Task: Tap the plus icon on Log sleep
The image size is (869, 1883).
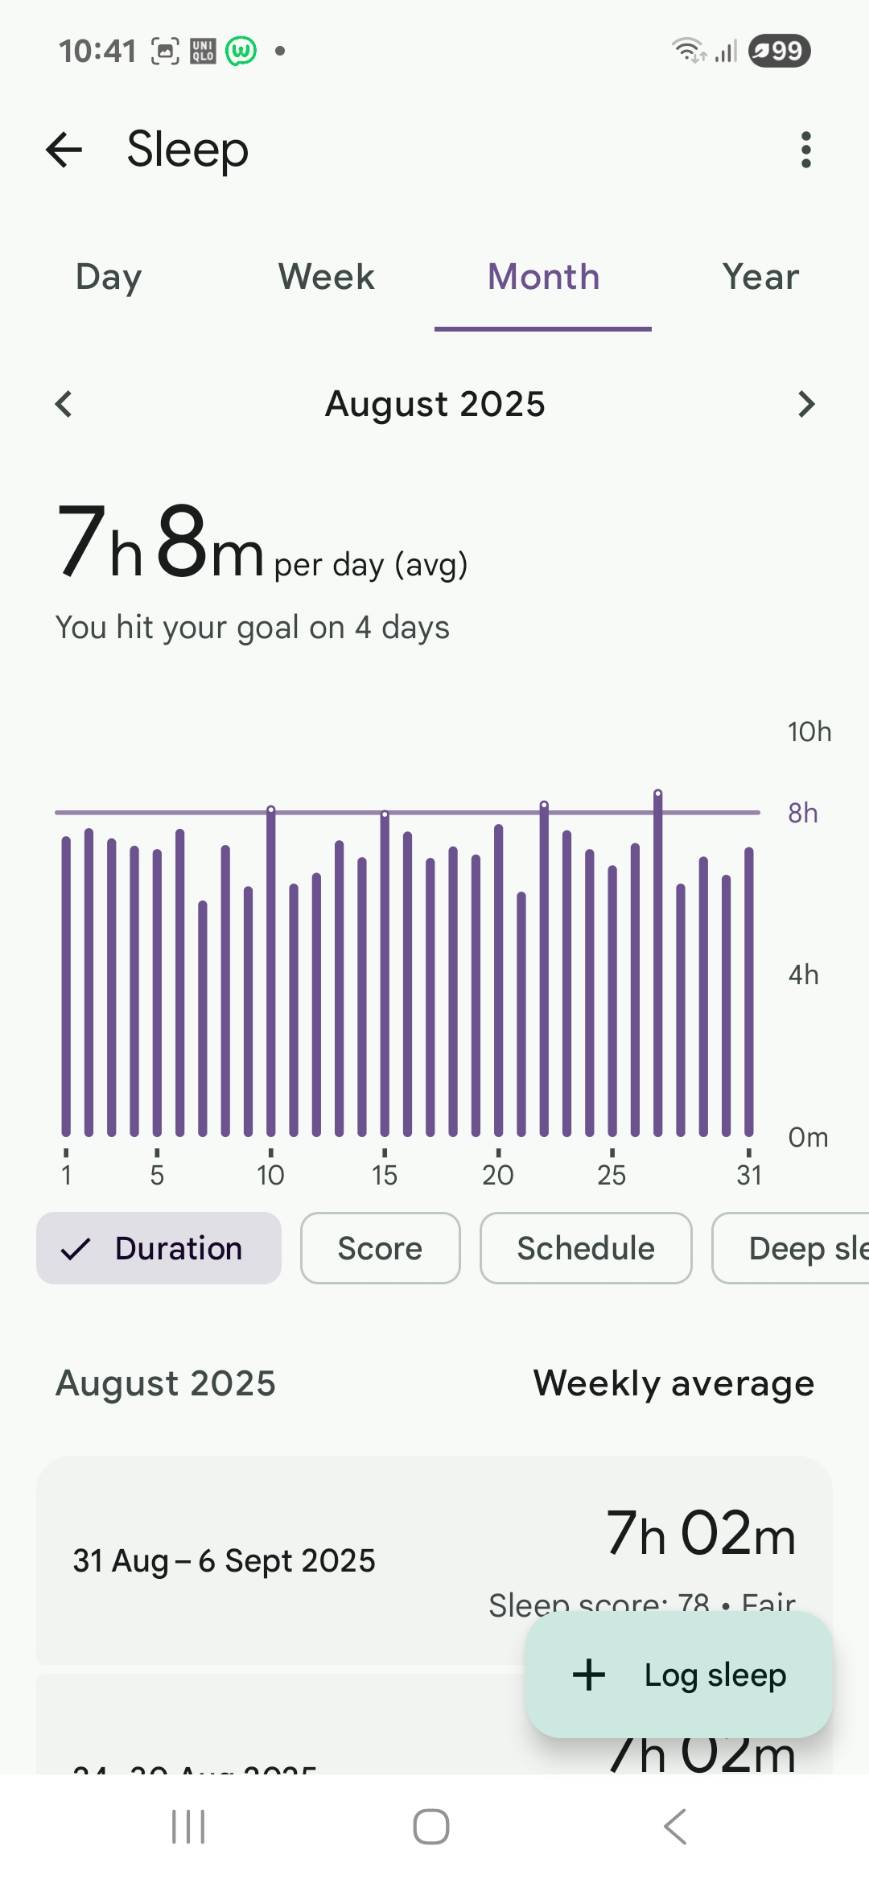Action: (589, 1674)
